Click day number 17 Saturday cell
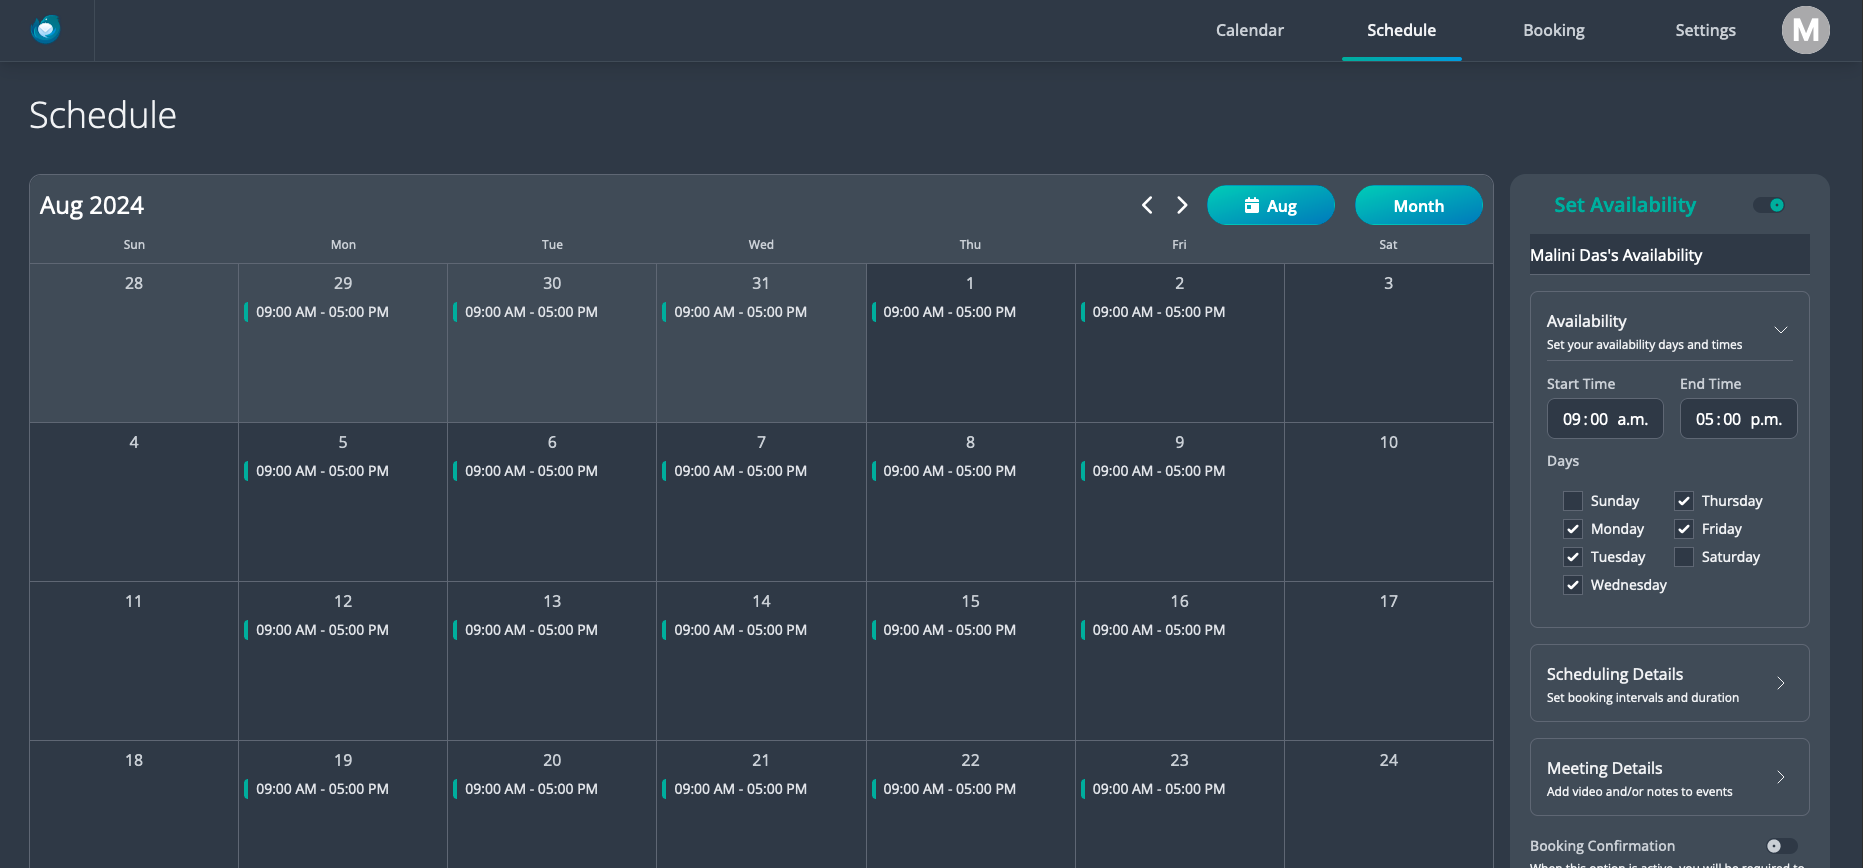The image size is (1863, 868). (1388, 660)
